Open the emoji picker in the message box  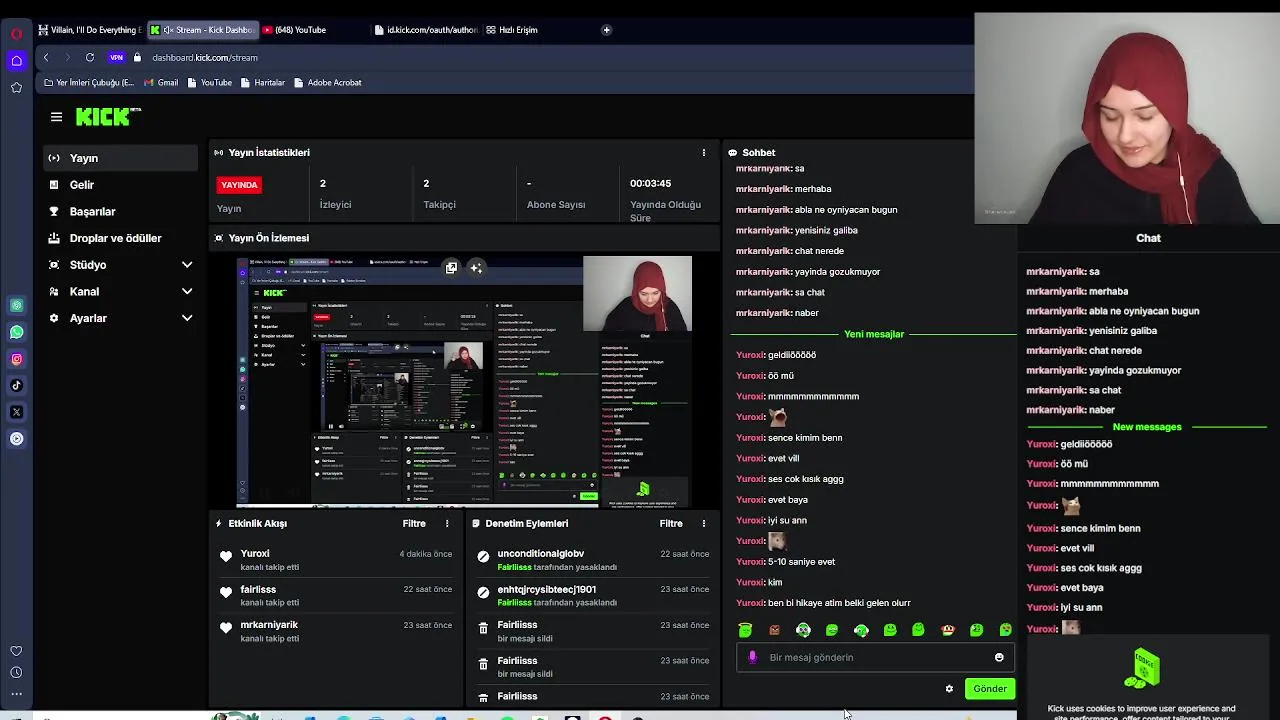click(x=999, y=658)
